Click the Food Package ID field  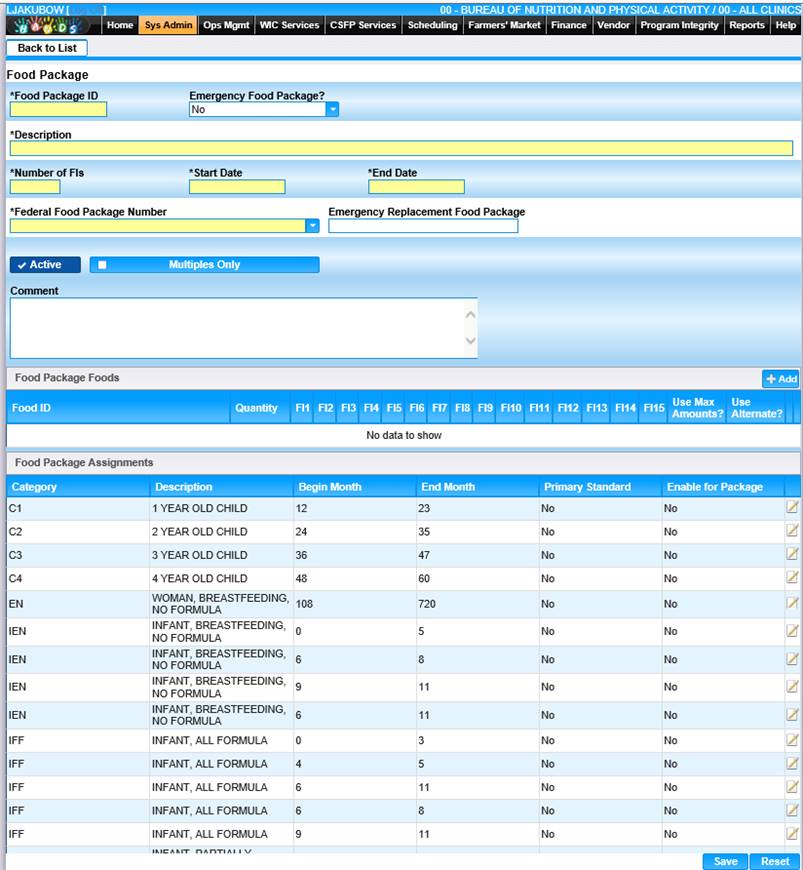click(58, 109)
